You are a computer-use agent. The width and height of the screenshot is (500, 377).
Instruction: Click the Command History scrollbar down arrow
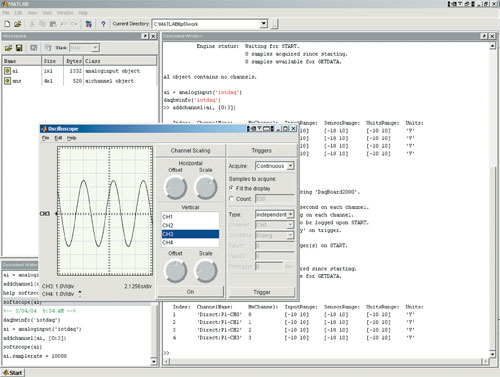coord(154,361)
